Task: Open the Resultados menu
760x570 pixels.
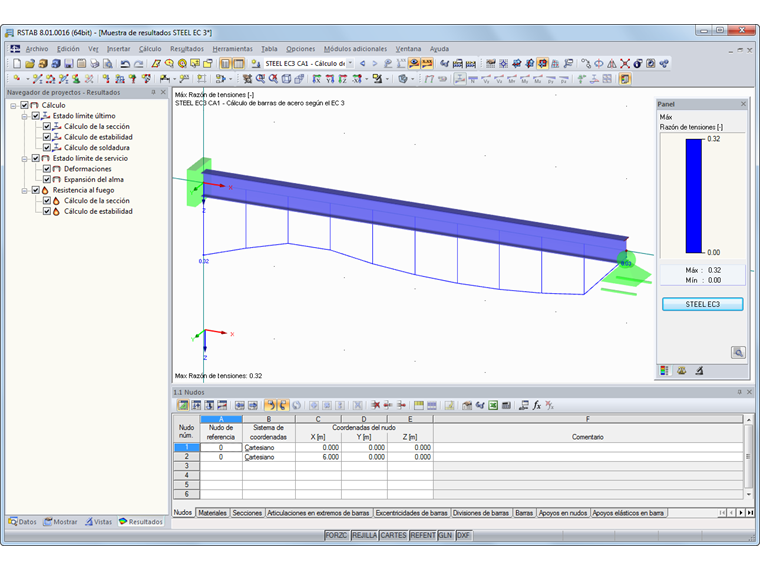Action: pyautogui.click(x=187, y=49)
